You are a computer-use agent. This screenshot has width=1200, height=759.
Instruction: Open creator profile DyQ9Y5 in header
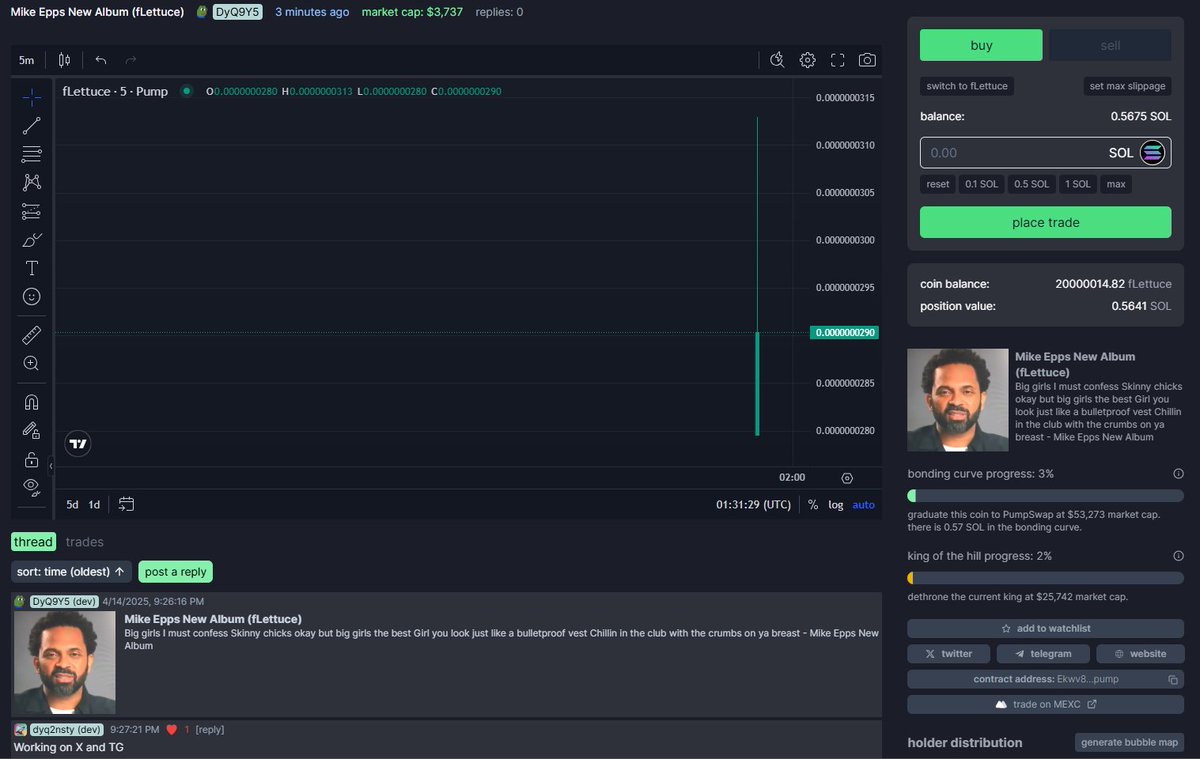[x=237, y=12]
